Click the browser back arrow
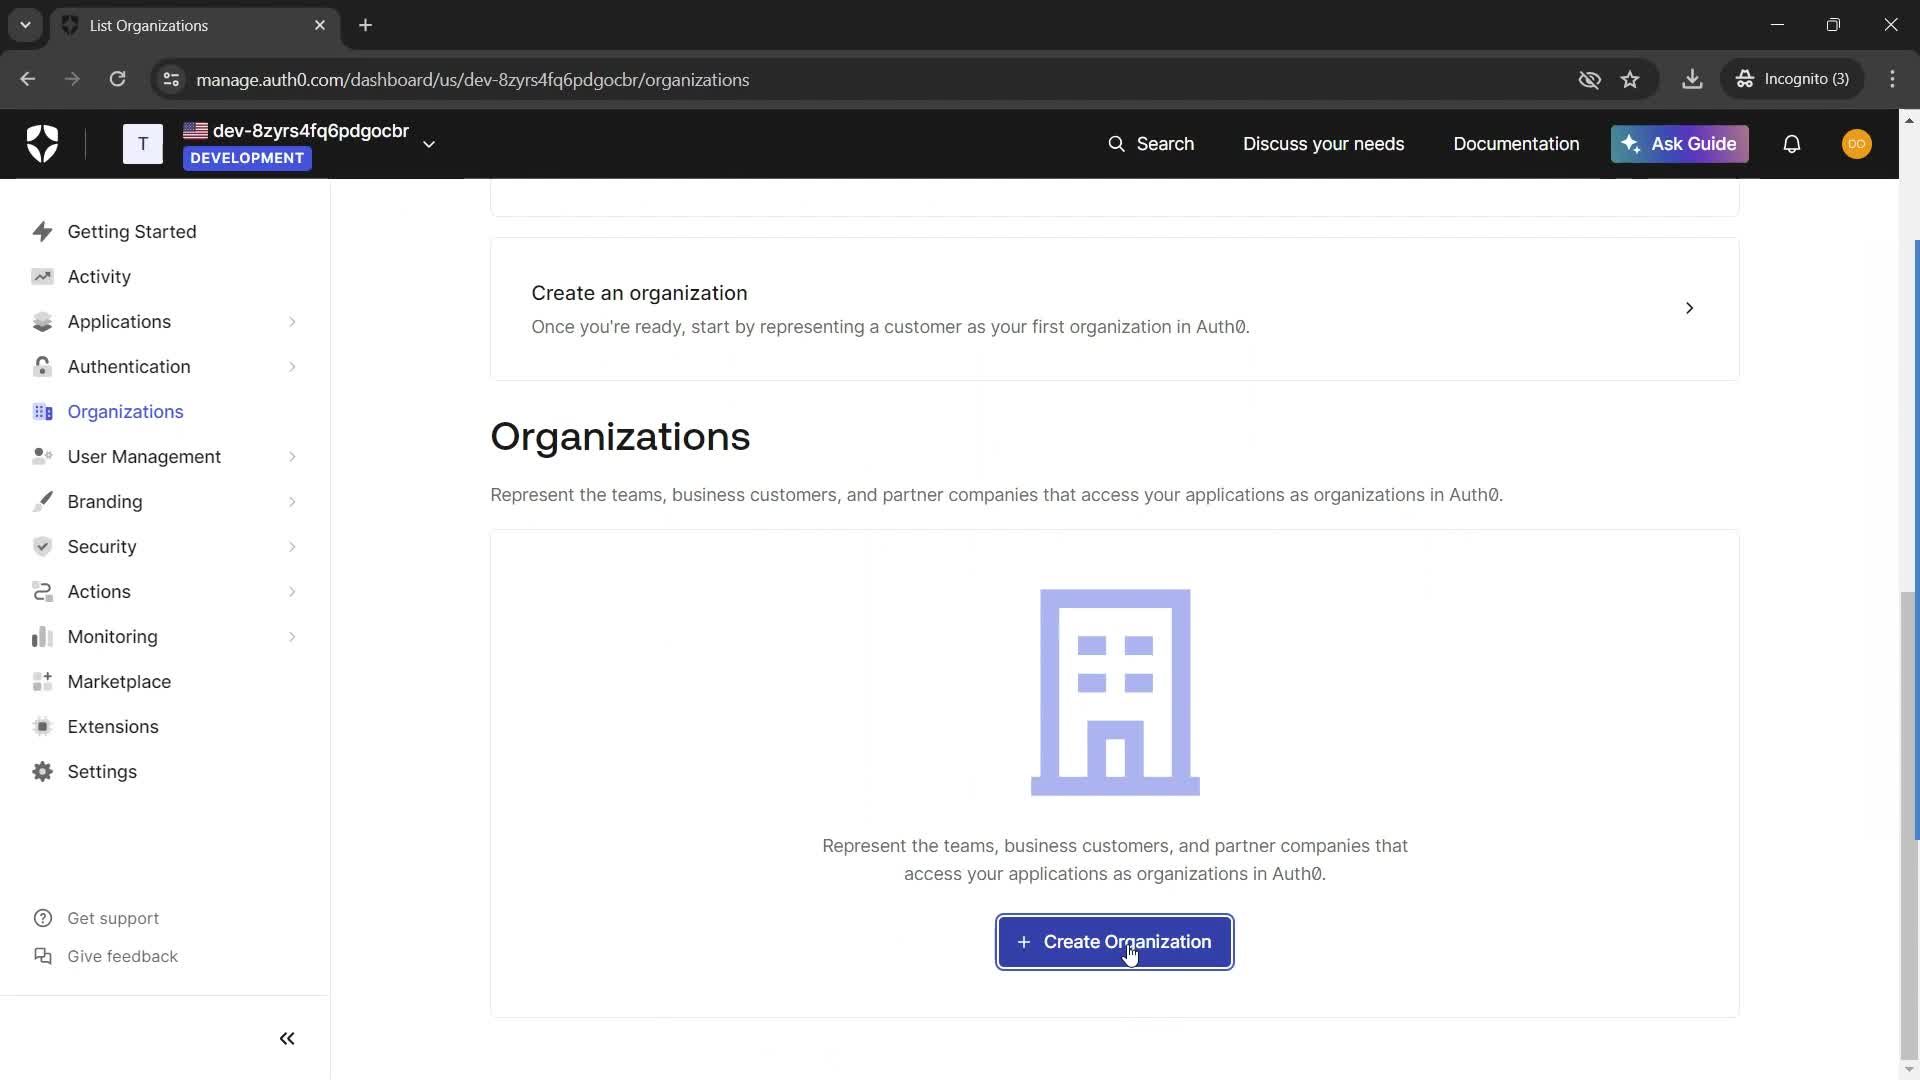 pos(27,79)
